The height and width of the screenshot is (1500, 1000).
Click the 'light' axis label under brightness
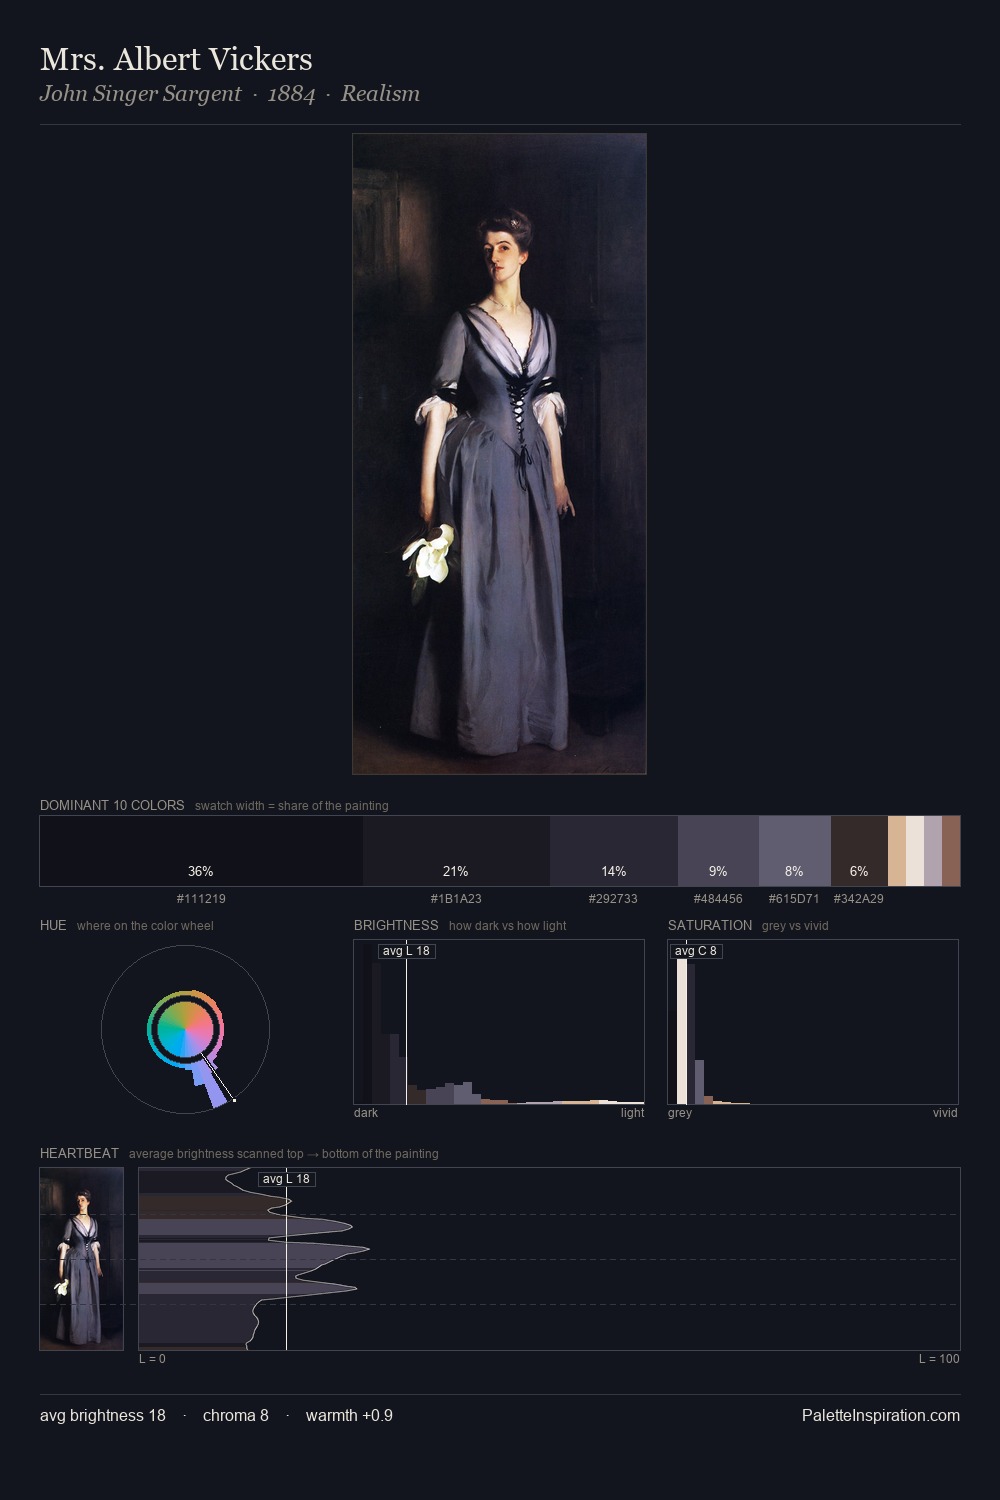[x=632, y=1113]
